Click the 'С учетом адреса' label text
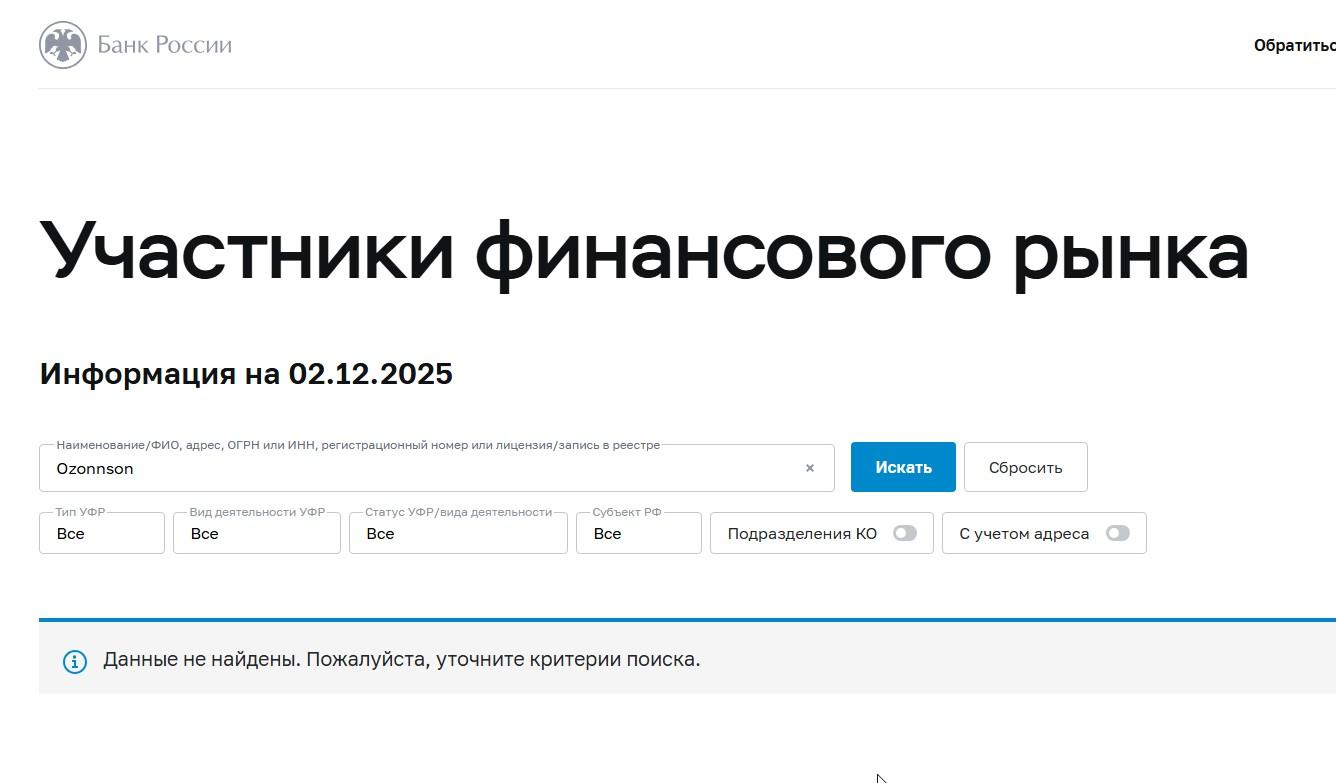 coord(1023,534)
